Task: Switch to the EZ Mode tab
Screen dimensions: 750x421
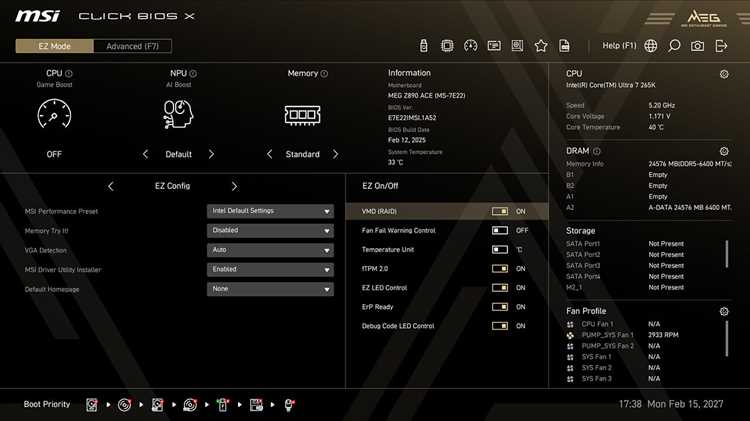Action: point(55,46)
